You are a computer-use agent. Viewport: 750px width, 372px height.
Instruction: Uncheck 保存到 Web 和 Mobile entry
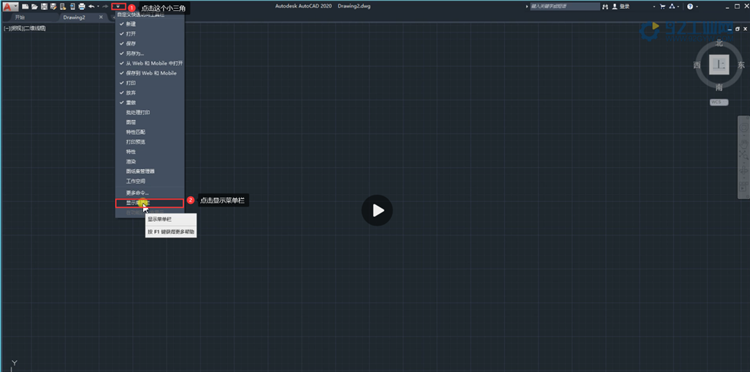tap(150, 73)
